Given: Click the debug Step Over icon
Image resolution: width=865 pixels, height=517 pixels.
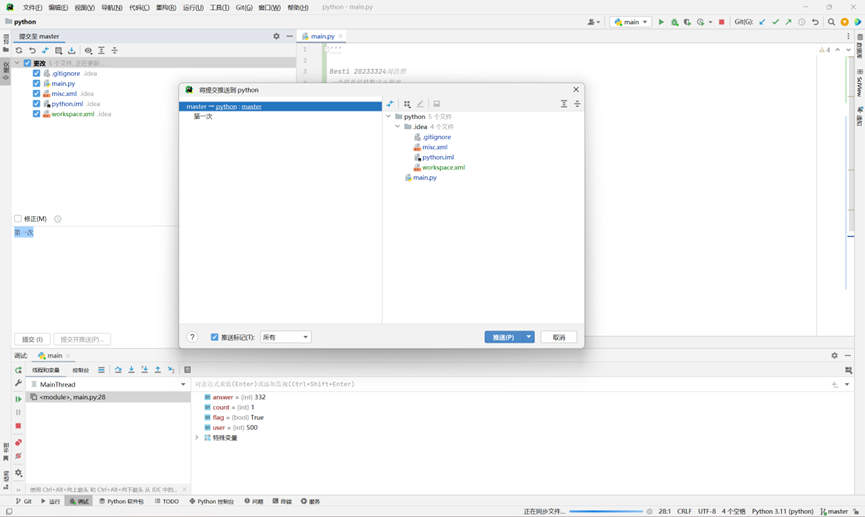Looking at the screenshot, I should point(118,370).
